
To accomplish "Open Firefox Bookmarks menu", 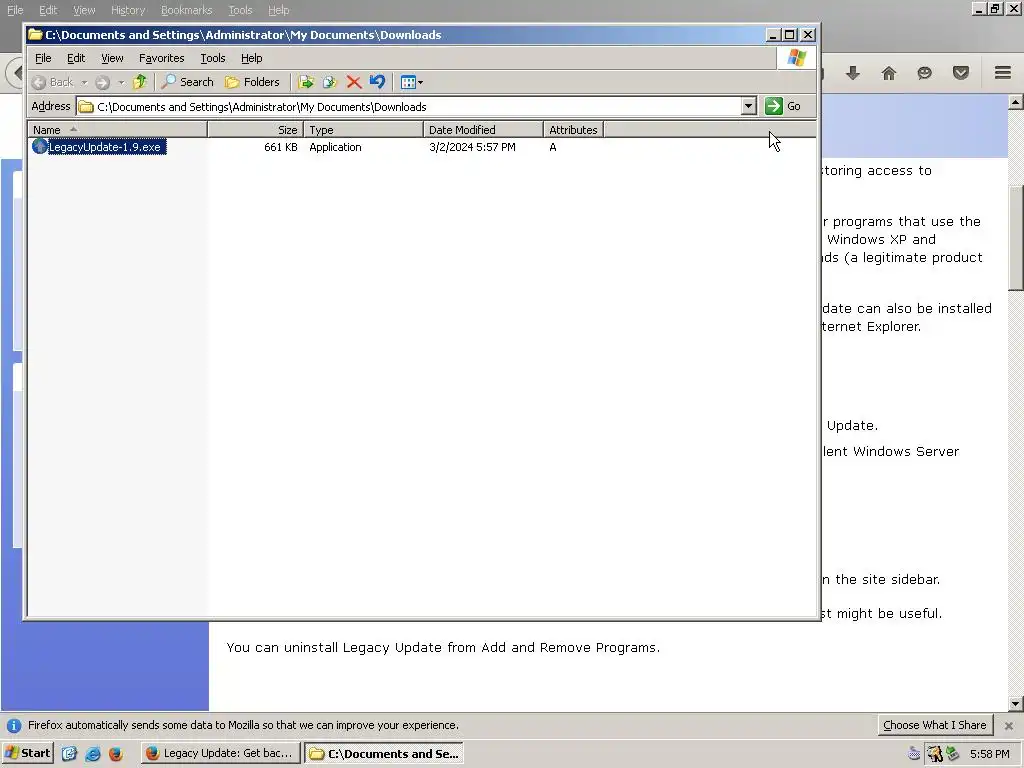I will [187, 10].
